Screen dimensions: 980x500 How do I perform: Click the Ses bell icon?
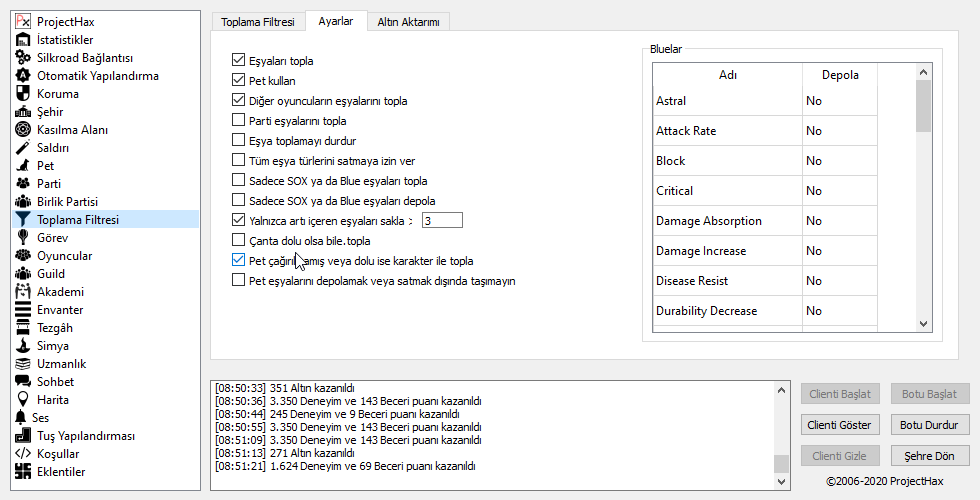[23, 417]
